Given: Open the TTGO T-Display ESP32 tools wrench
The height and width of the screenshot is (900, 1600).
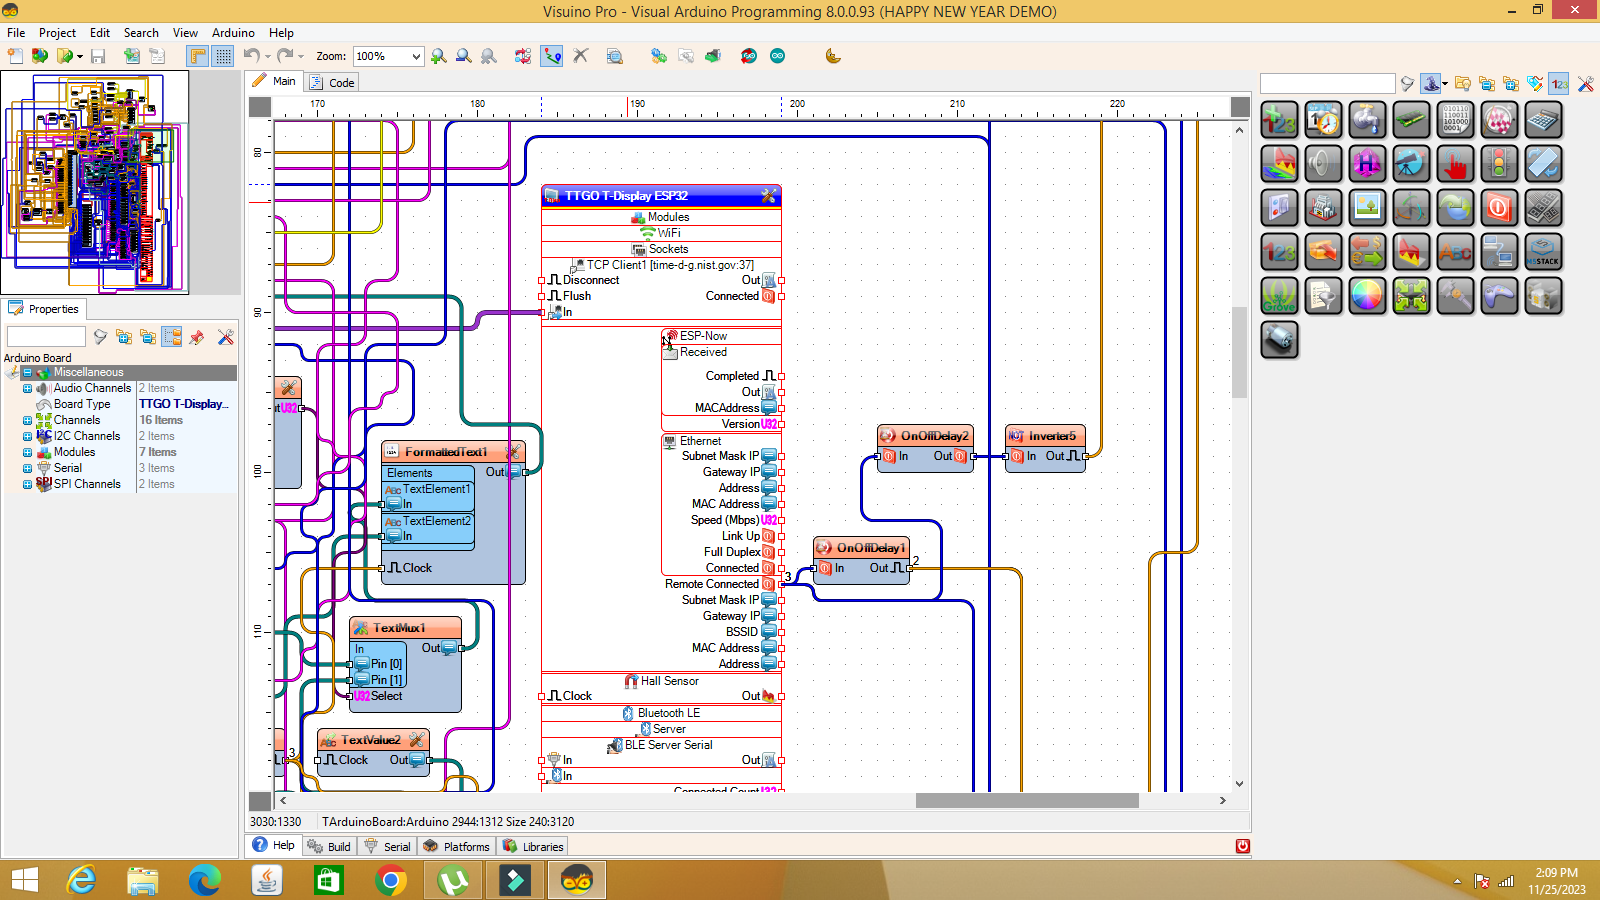Looking at the screenshot, I should (x=769, y=196).
